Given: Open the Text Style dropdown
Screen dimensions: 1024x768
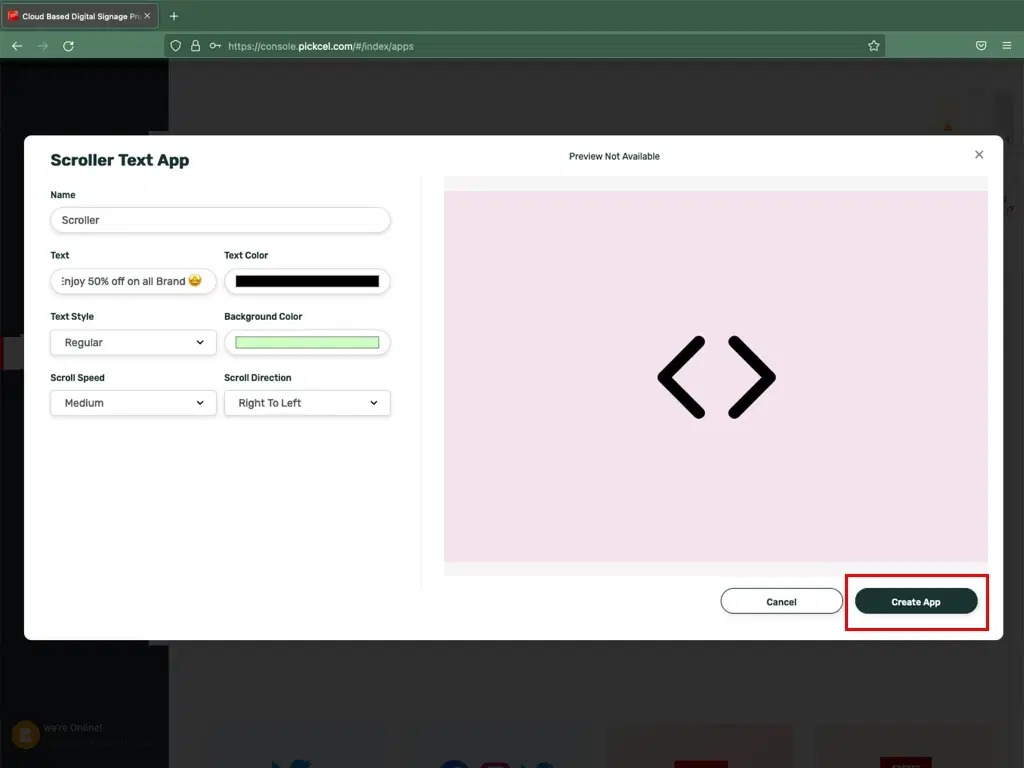Looking at the screenshot, I should tap(132, 342).
